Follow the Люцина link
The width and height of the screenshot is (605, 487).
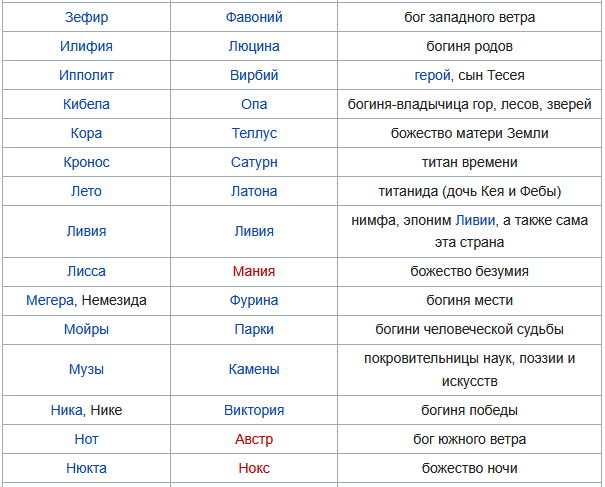coord(254,46)
